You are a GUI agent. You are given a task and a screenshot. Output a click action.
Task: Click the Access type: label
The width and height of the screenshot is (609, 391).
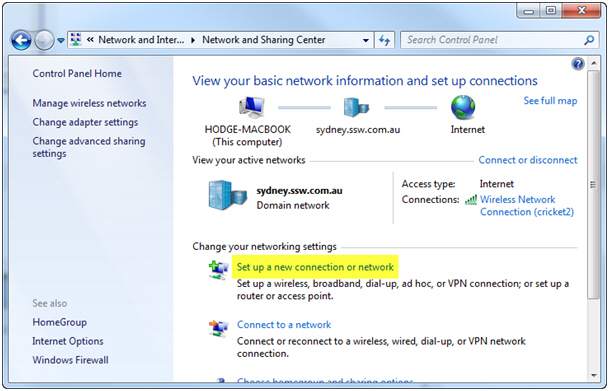(428, 184)
